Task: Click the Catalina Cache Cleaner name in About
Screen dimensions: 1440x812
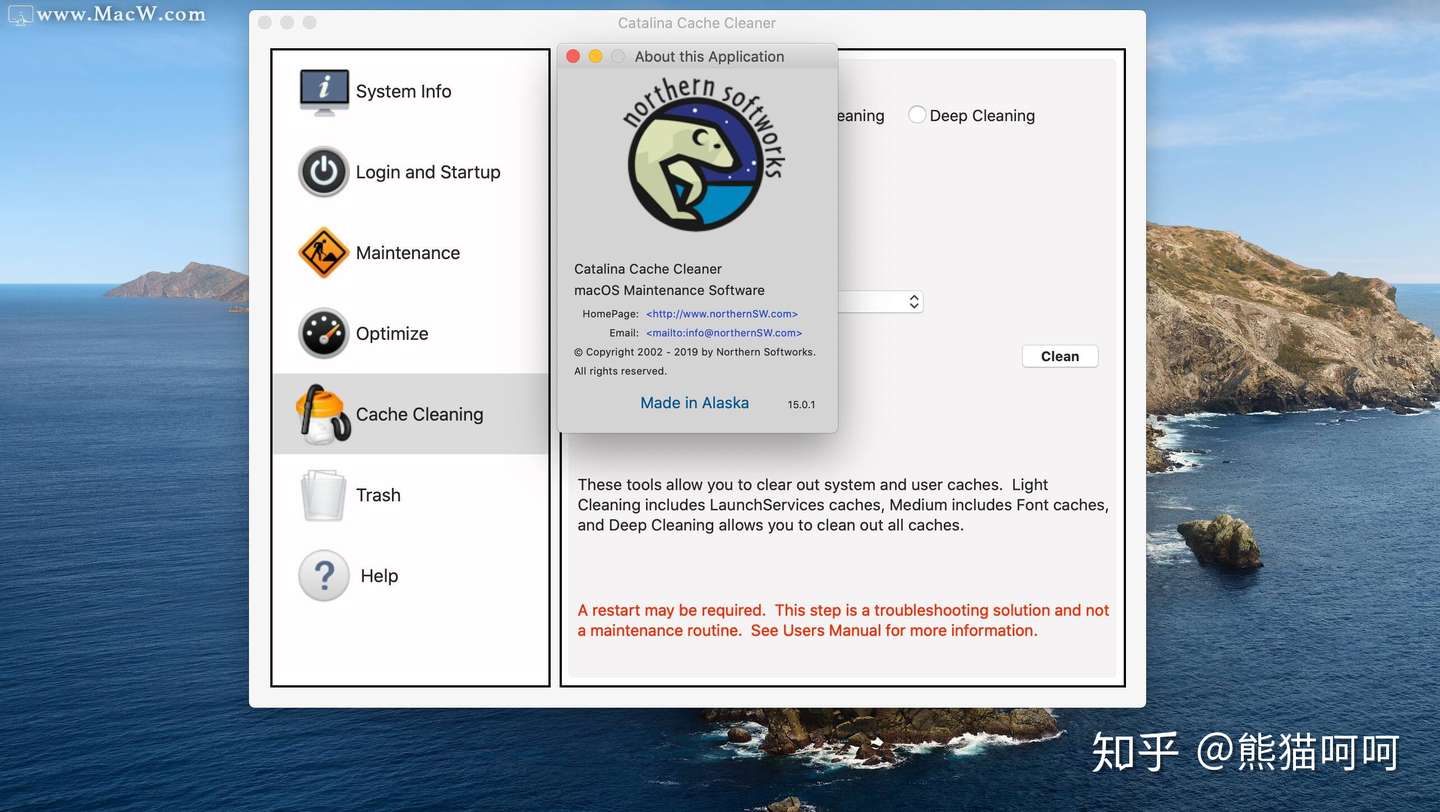Action: [x=648, y=269]
